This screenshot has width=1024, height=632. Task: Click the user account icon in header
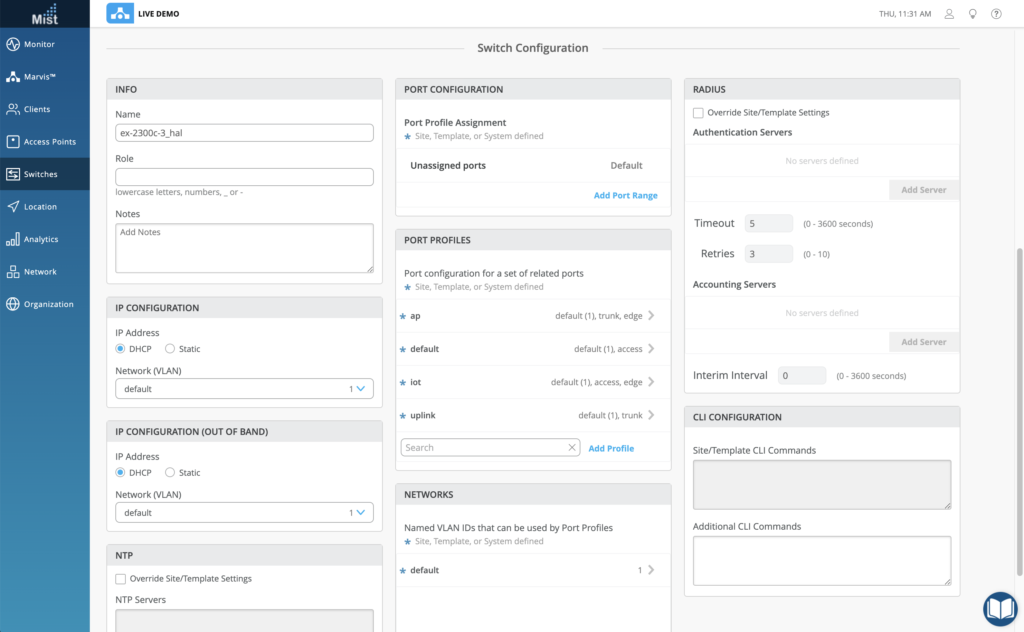coord(949,14)
